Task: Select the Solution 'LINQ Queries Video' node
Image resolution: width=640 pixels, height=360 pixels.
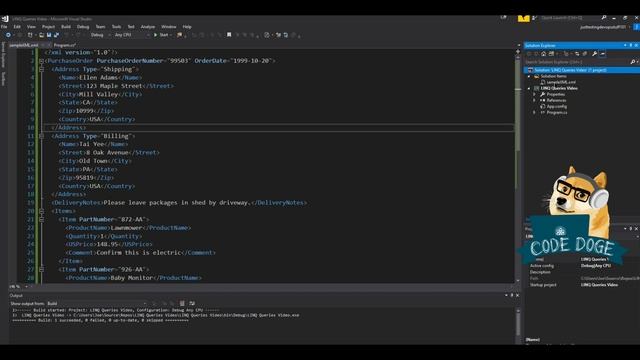Action: 582,70
